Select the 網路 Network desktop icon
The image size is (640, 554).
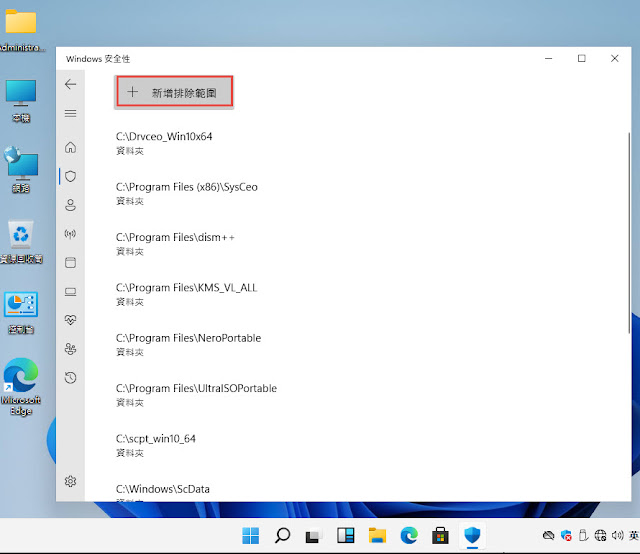tap(21, 169)
